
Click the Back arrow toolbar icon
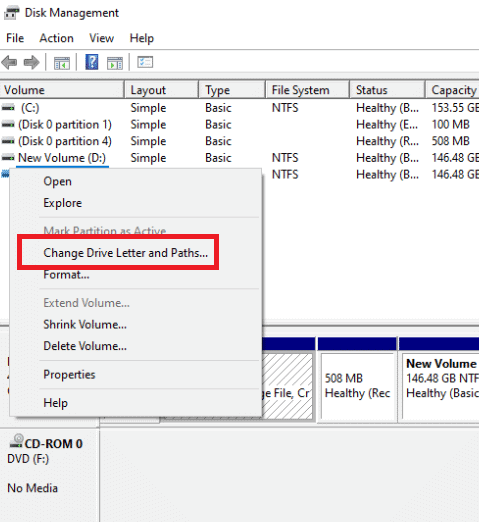(9, 62)
